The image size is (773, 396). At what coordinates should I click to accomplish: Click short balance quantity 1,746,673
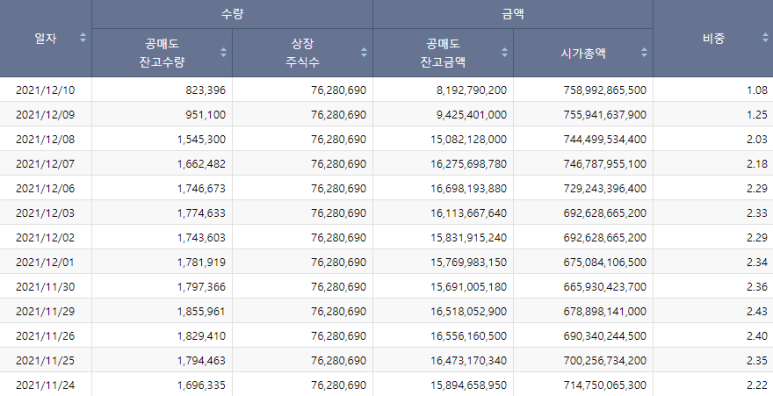(x=202, y=188)
